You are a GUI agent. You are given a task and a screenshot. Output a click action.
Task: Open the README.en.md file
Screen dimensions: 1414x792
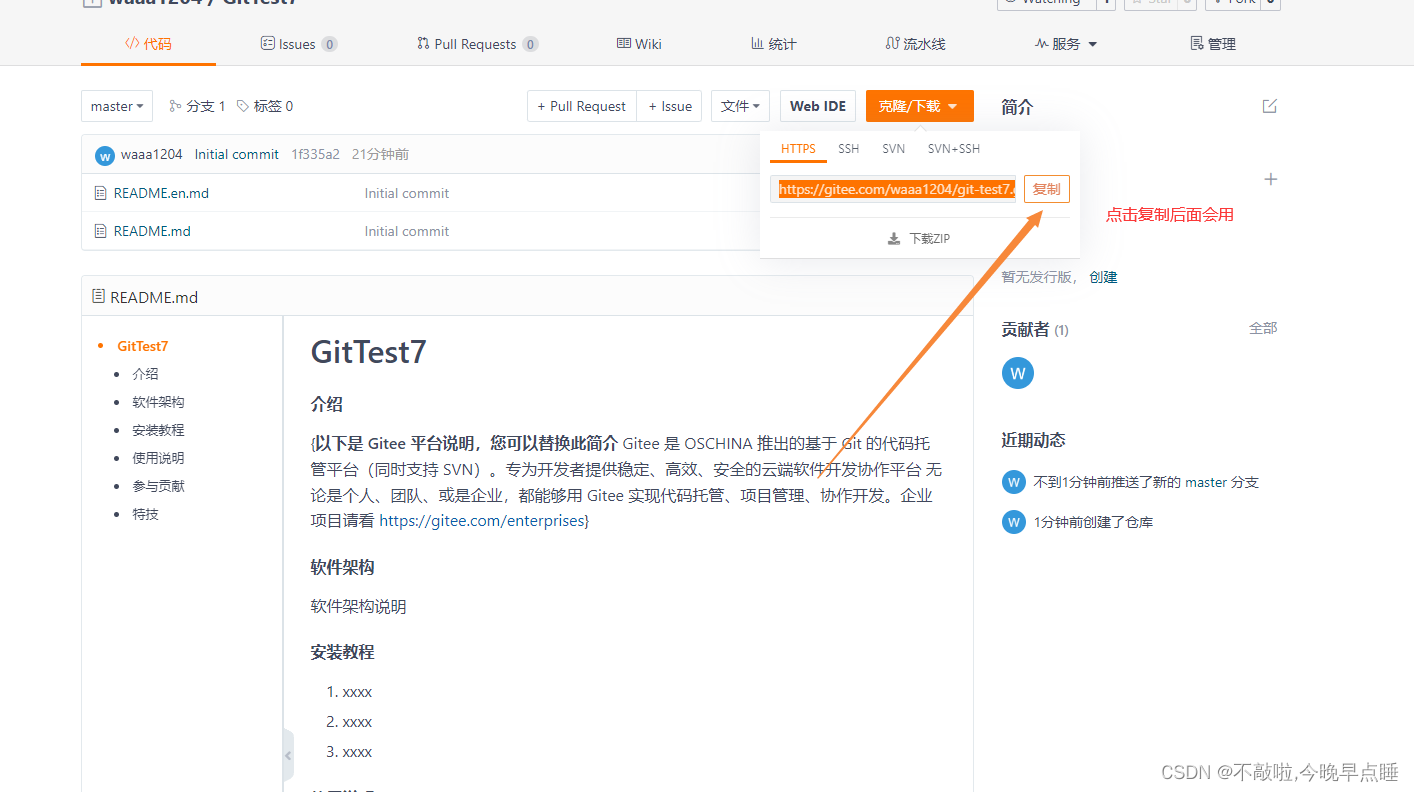161,193
